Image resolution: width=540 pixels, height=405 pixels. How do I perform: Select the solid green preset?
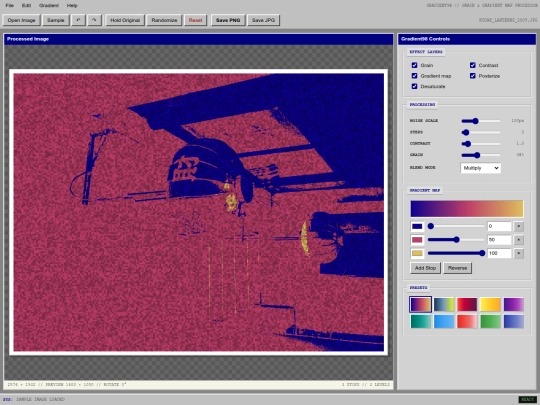490,321
